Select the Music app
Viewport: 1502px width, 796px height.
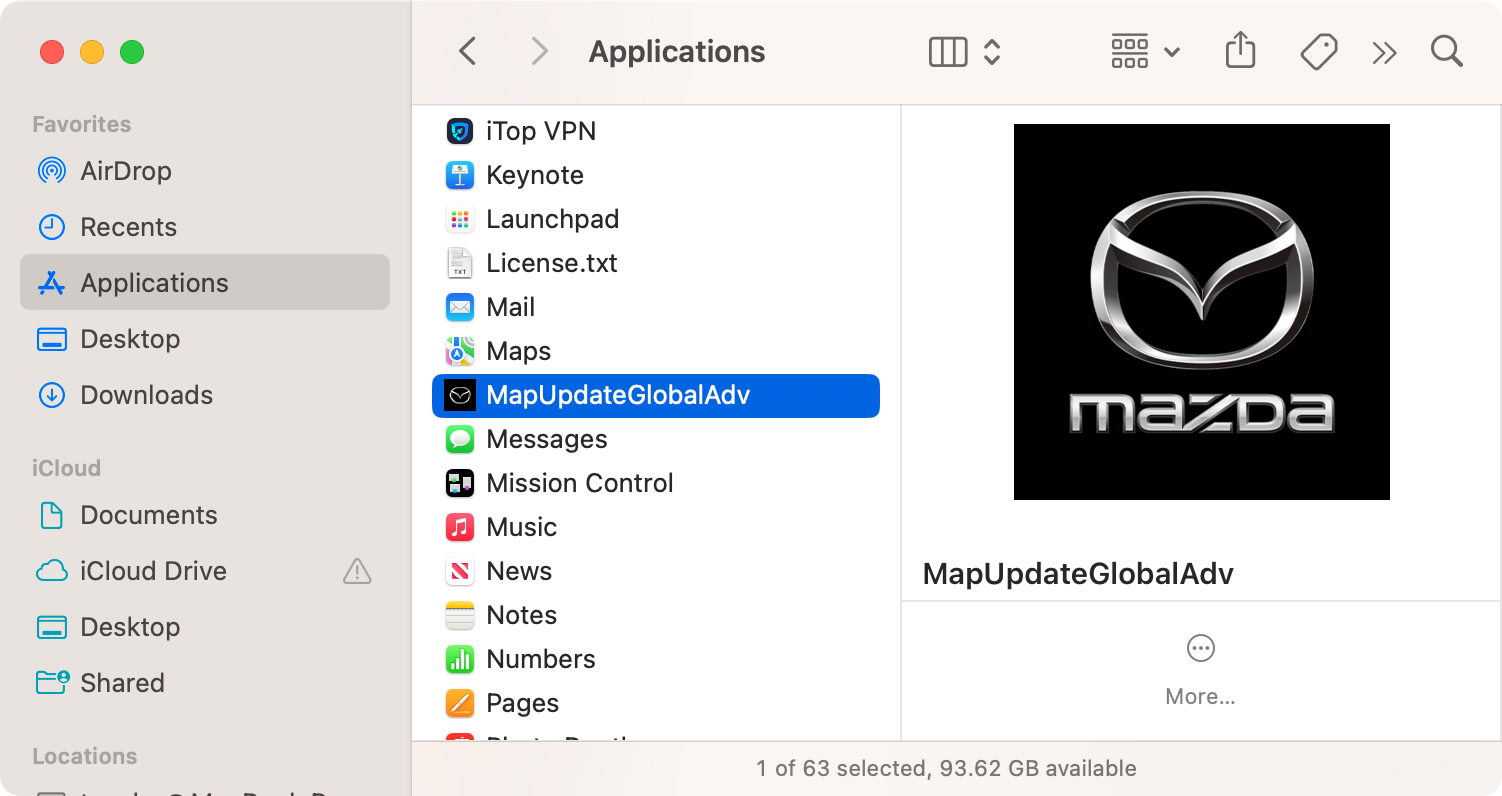click(656, 527)
